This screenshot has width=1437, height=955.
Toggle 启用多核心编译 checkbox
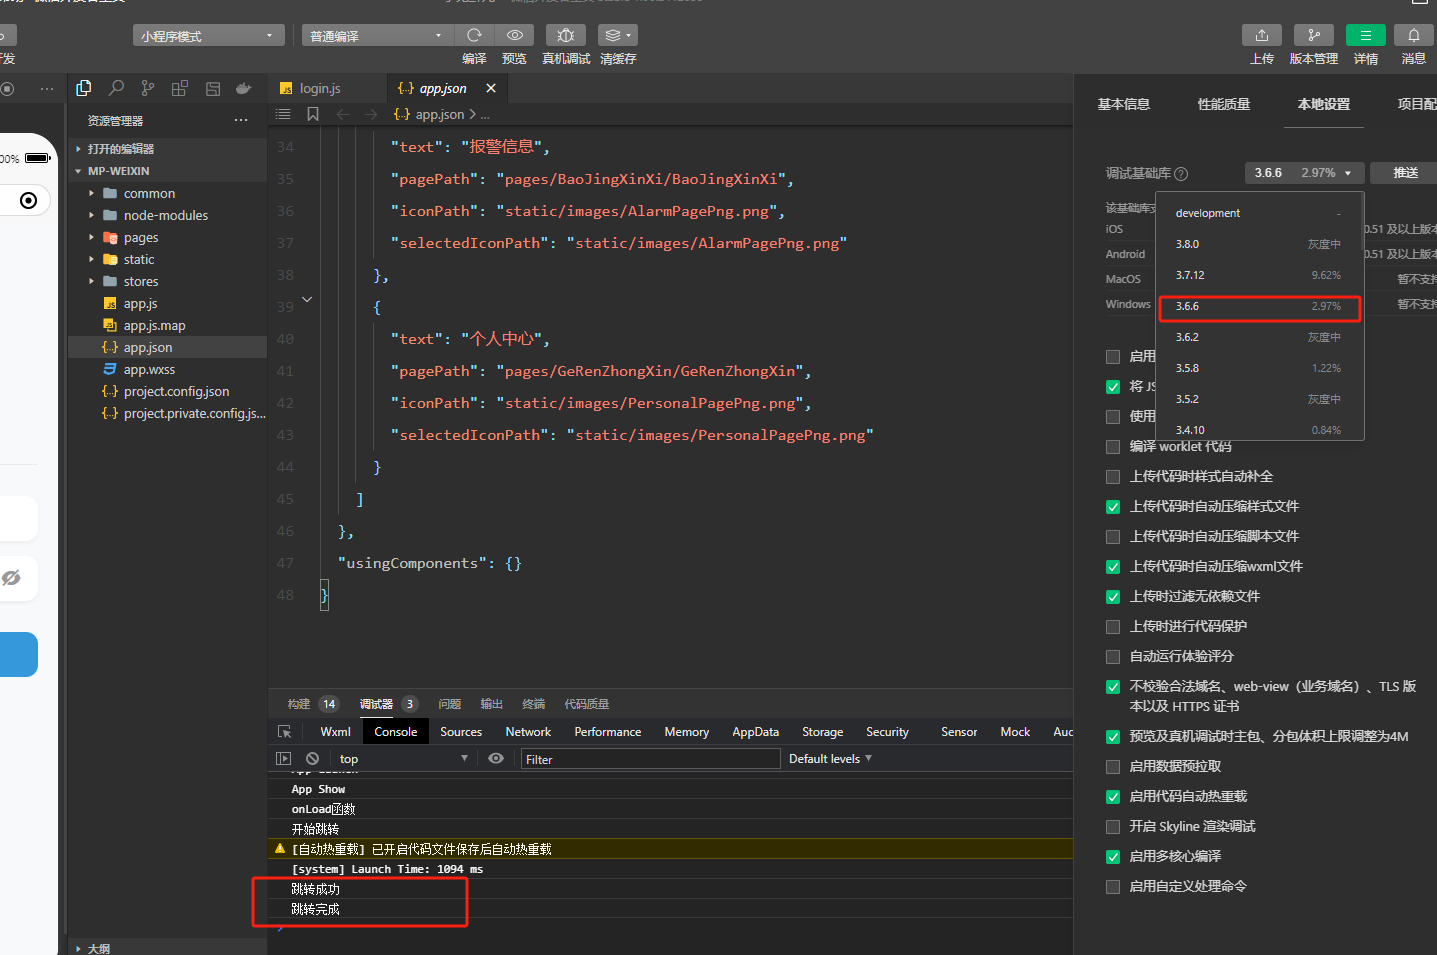click(1113, 857)
